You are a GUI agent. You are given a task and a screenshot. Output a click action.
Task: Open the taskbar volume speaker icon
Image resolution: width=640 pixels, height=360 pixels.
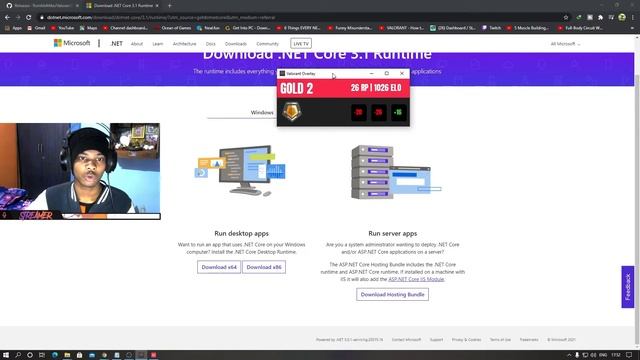click(593, 355)
